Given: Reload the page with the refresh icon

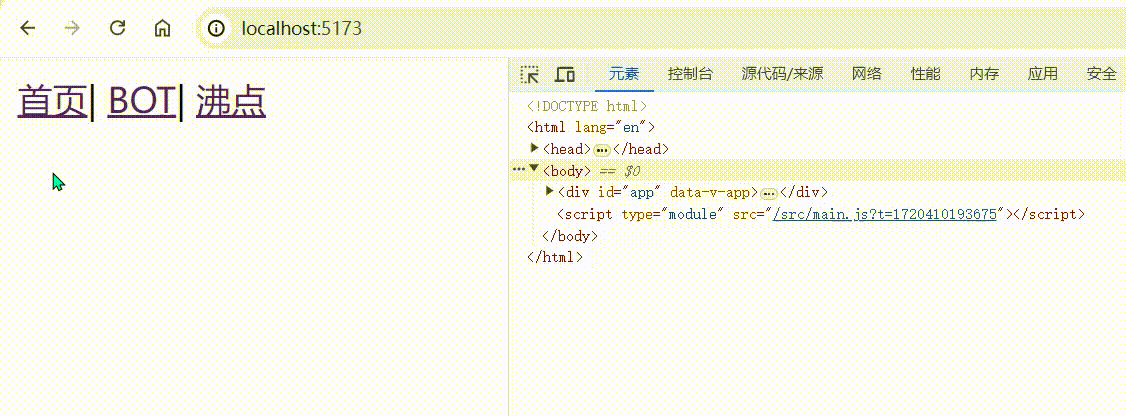Looking at the screenshot, I should (x=117, y=28).
